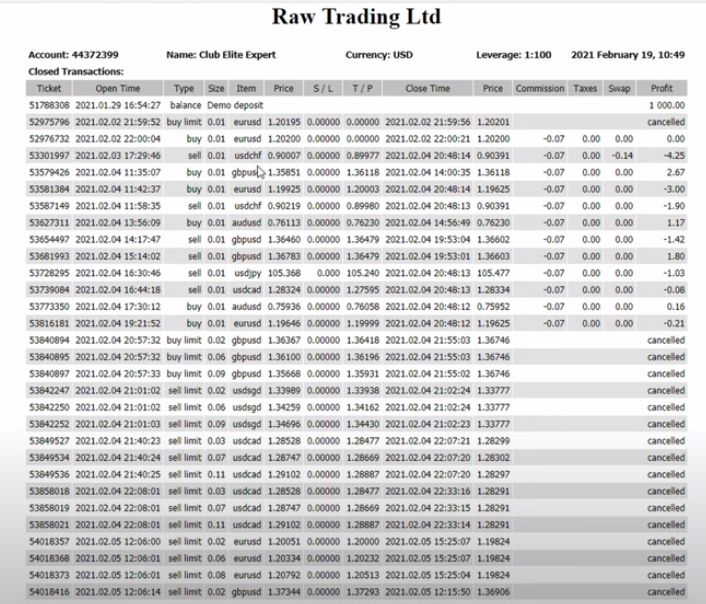The height and width of the screenshot is (604, 706).
Task: Click ticket number 54018416
Action: point(50,592)
